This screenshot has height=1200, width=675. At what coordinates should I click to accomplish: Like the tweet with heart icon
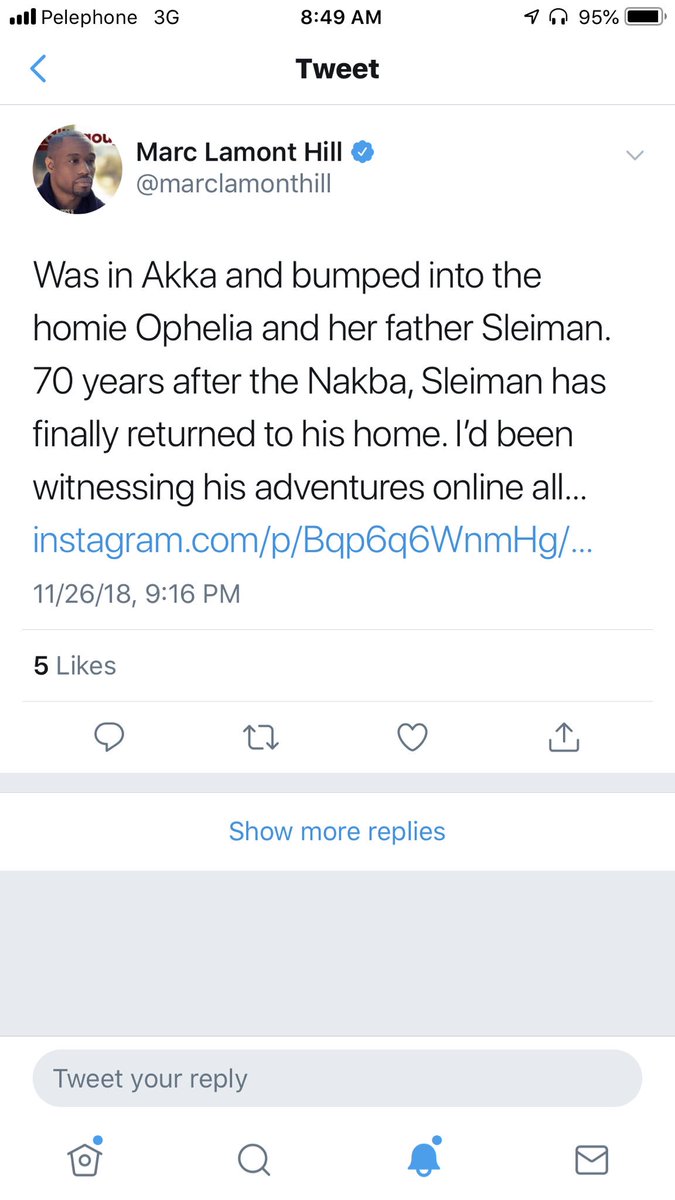click(412, 738)
